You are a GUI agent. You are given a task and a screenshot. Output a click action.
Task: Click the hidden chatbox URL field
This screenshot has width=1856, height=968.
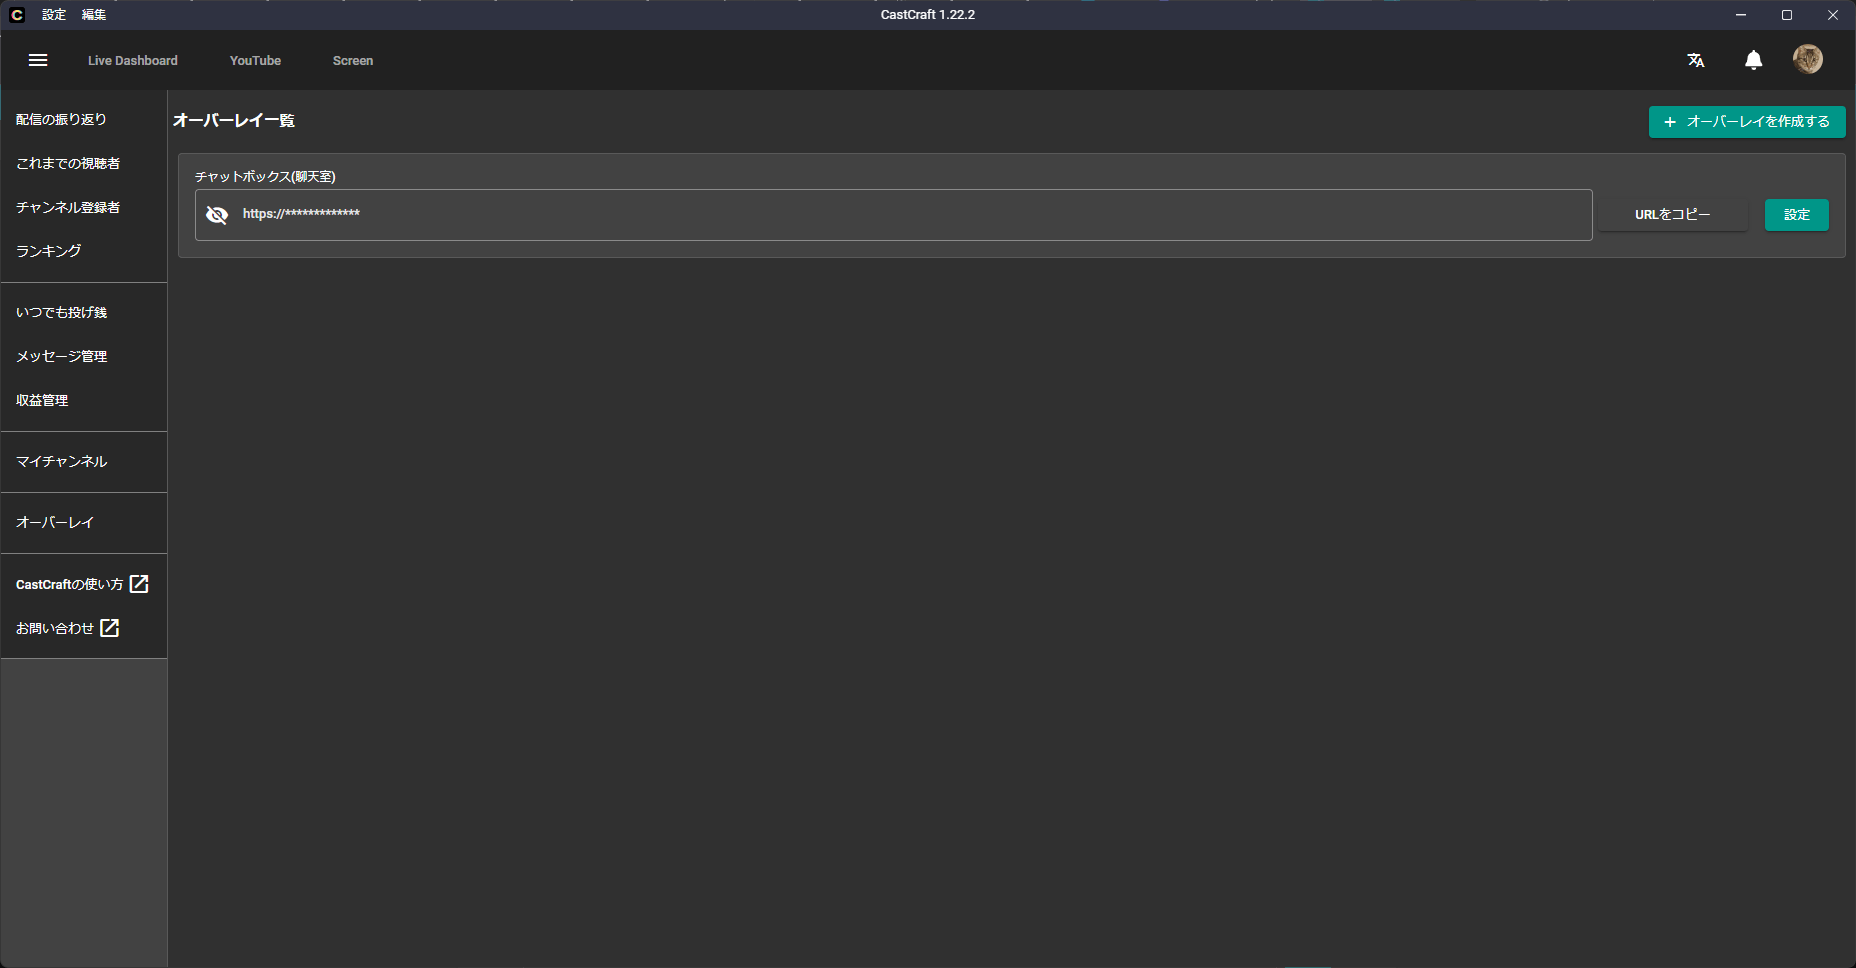894,215
